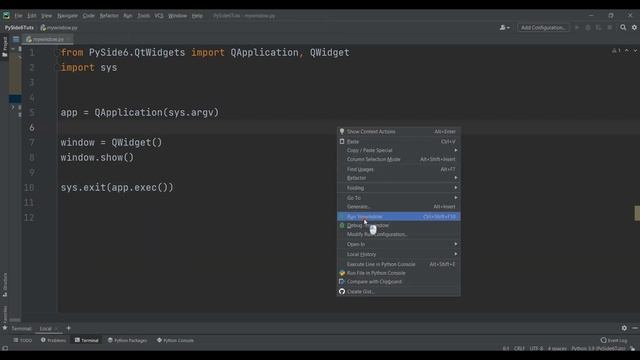Choose Debug 'mywindow' in context menu

399,225
